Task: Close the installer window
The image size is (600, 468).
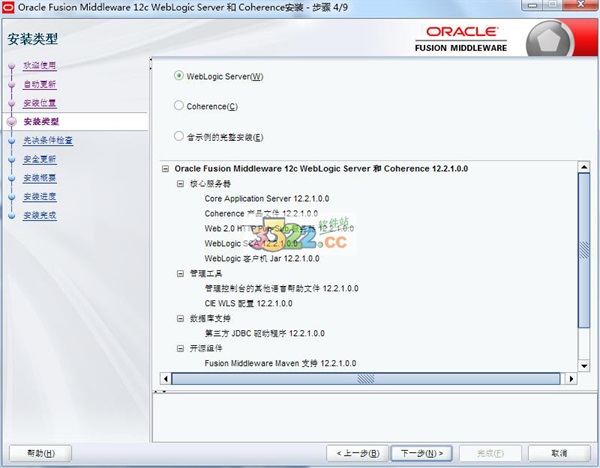Action: [x=580, y=5]
